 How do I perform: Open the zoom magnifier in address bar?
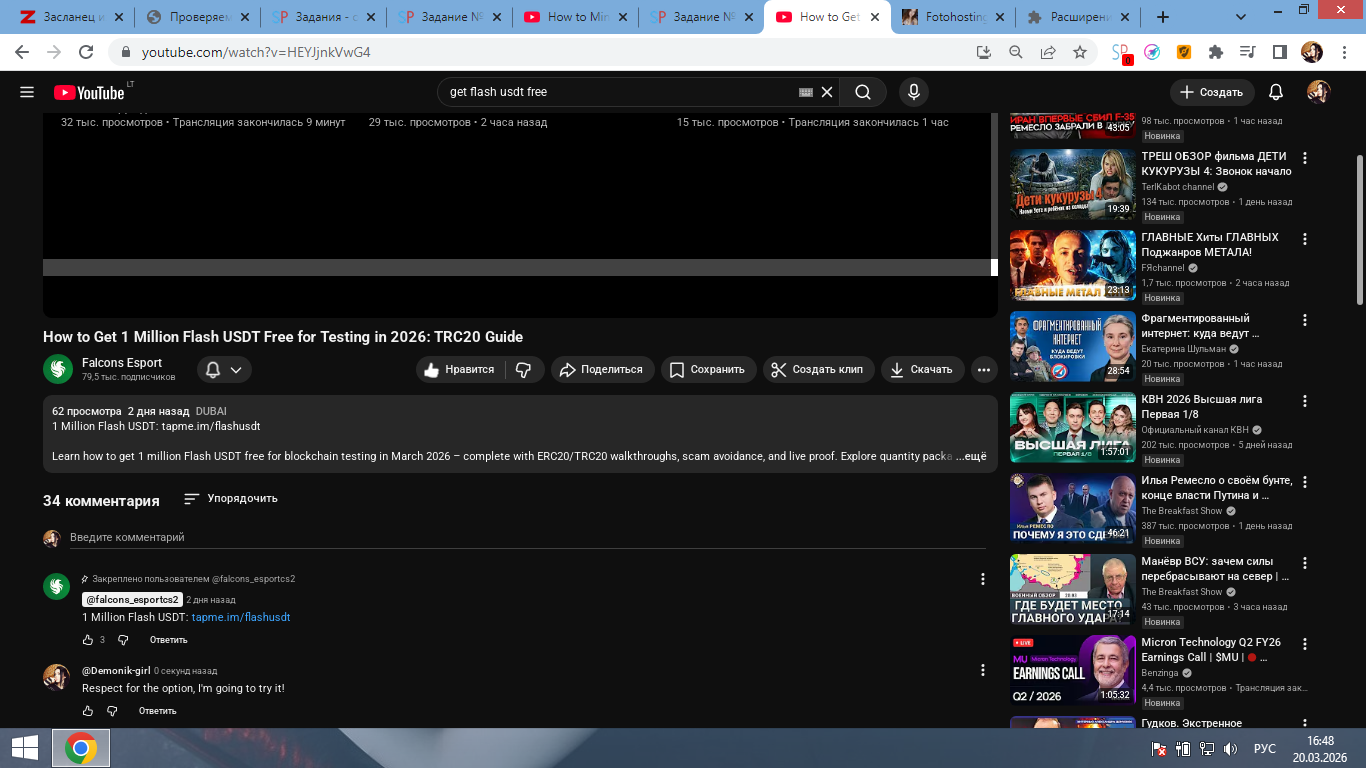[x=1016, y=52]
